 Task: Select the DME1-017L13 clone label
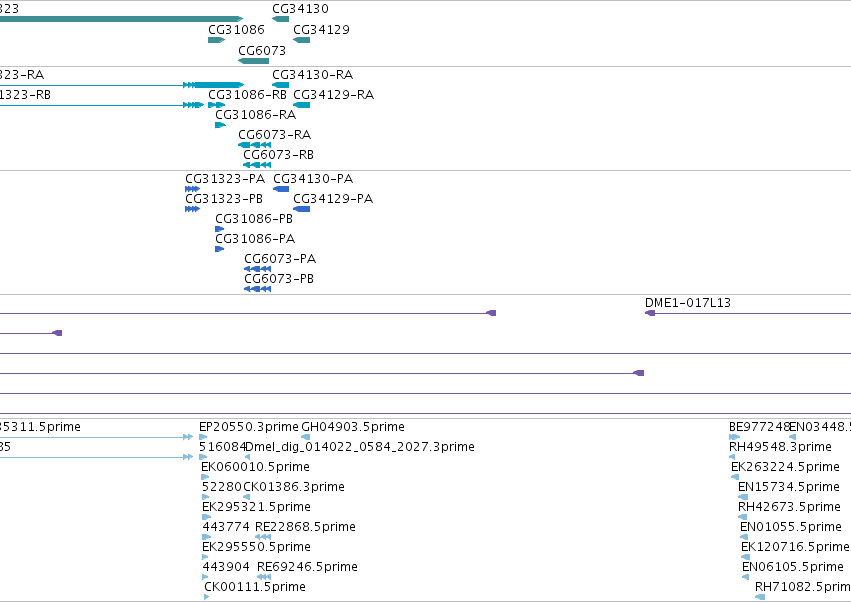pyautogui.click(x=688, y=302)
